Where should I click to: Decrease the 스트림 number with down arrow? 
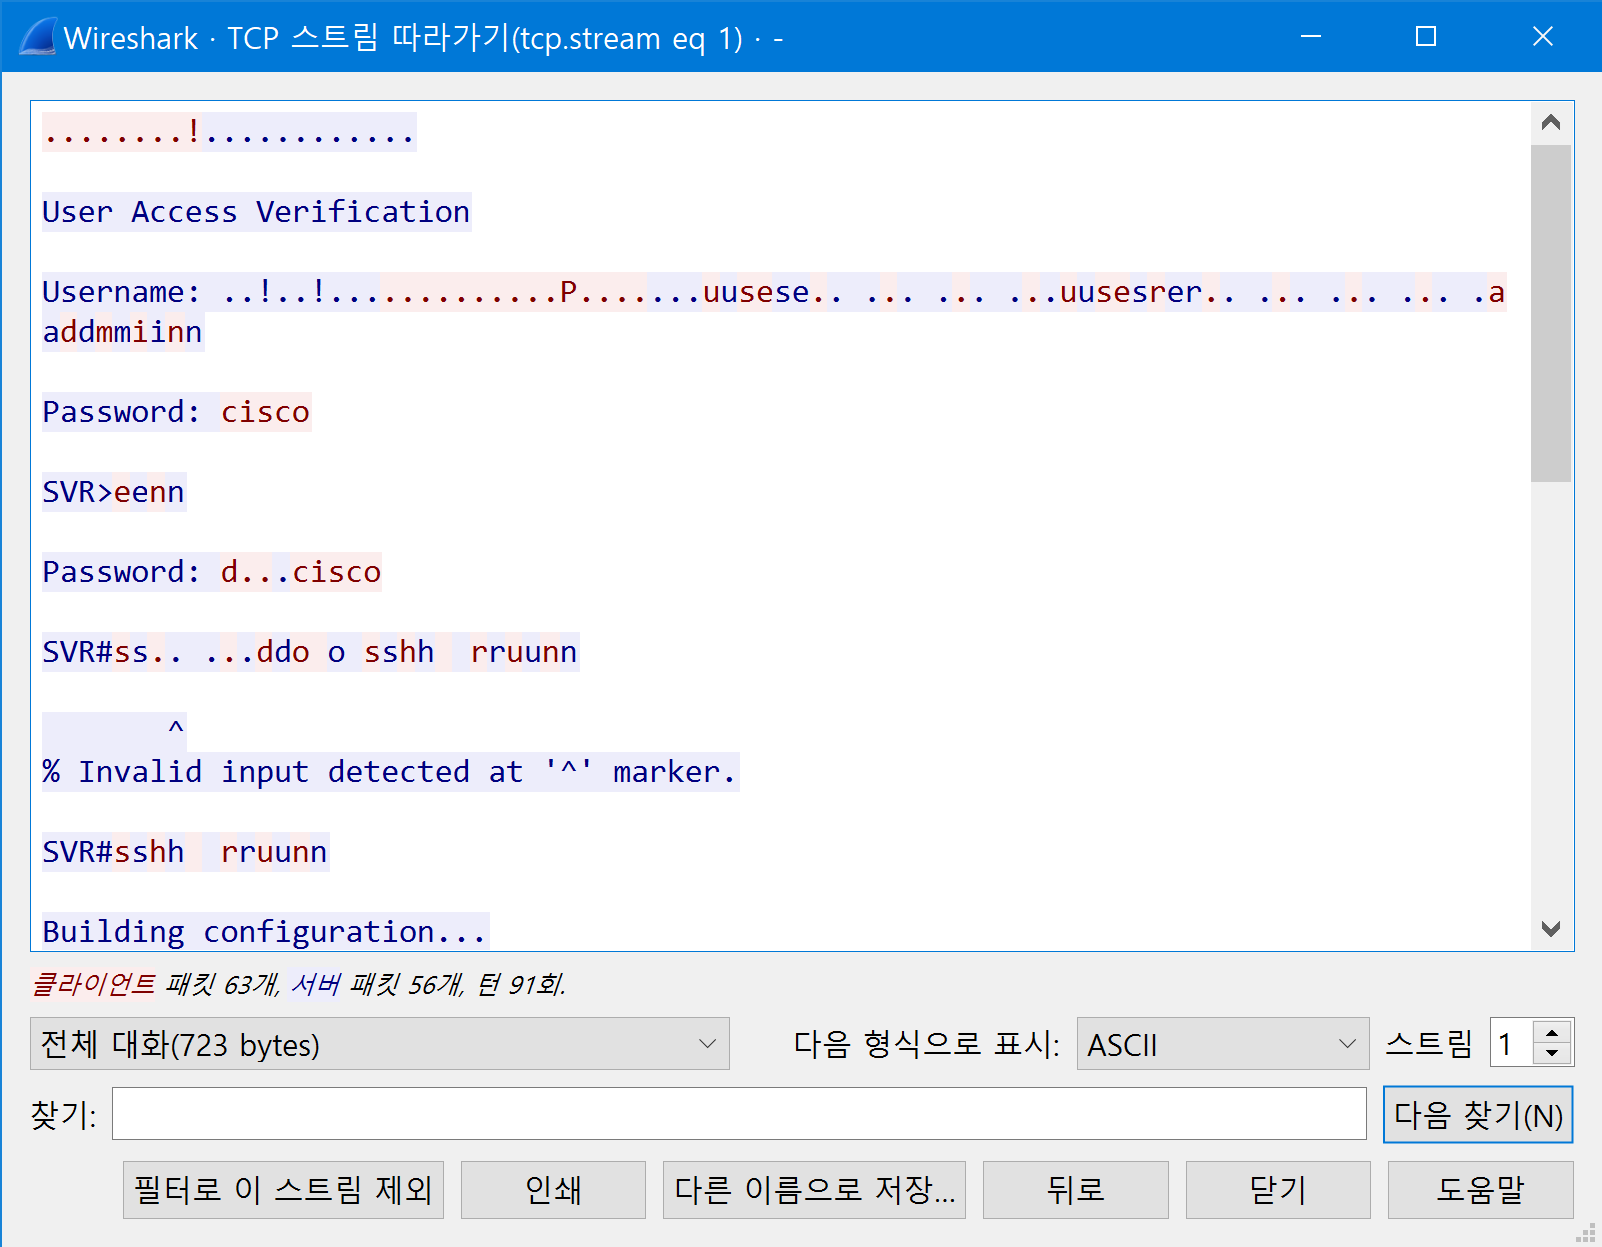tap(1552, 1054)
